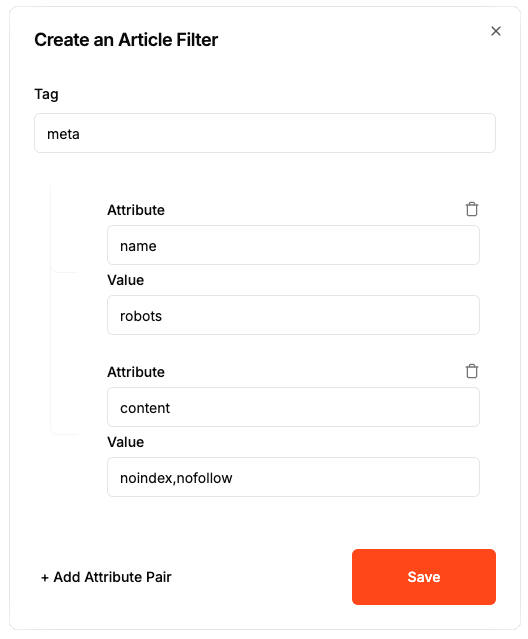Click the Tag label
The height and width of the screenshot is (639, 528).
coord(46,94)
